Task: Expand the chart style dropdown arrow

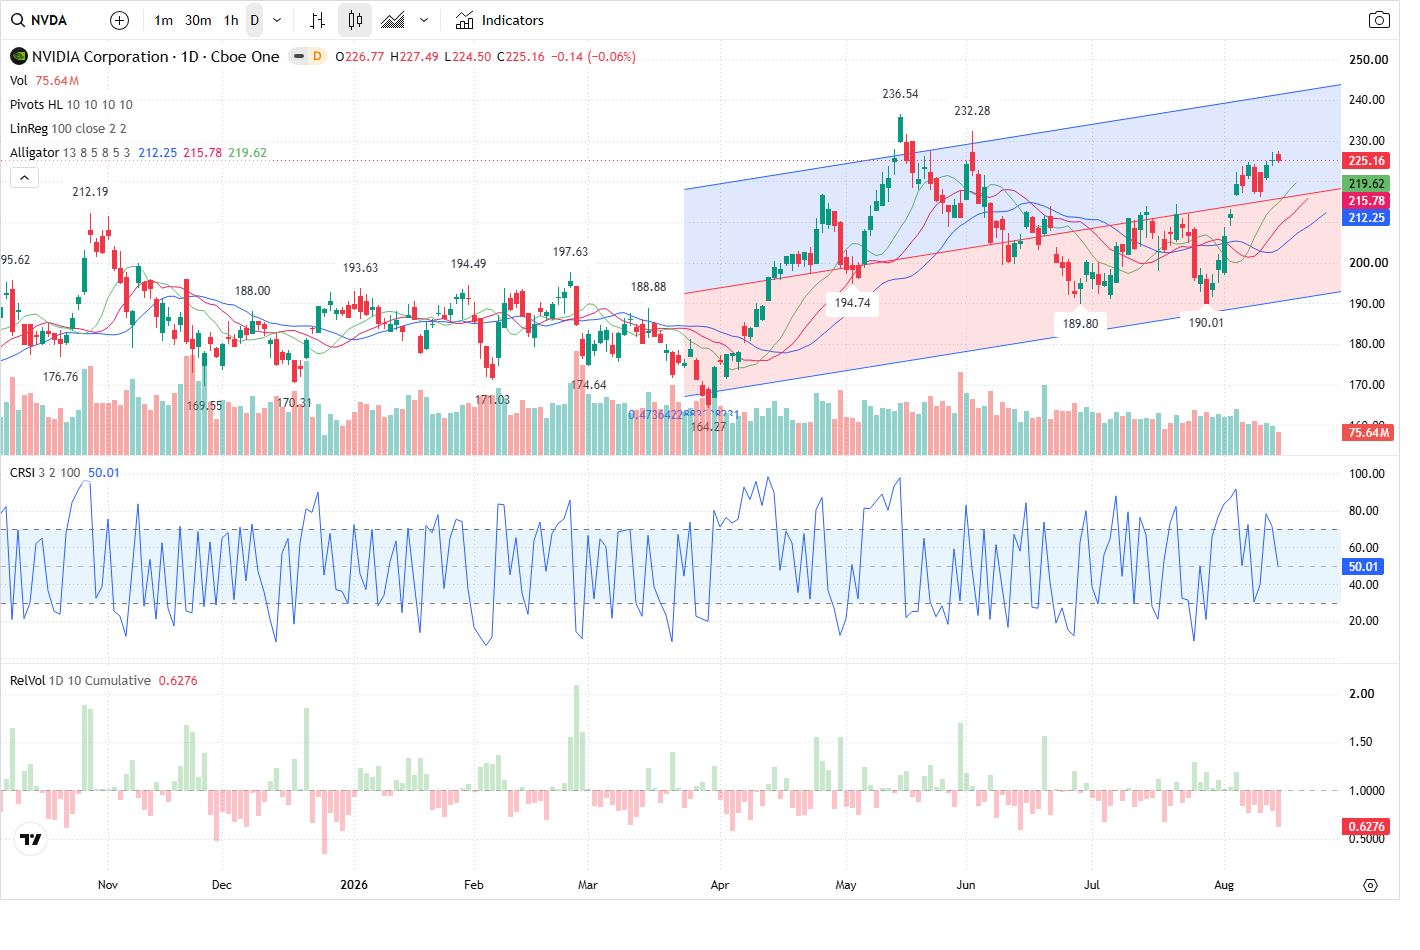Action: click(x=424, y=20)
